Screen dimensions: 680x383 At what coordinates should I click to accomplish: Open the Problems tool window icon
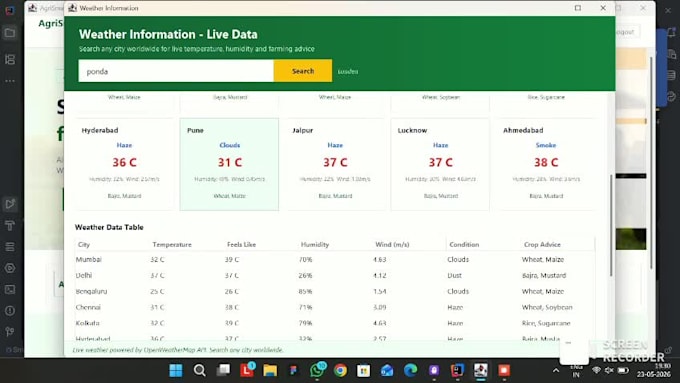coord(10,311)
